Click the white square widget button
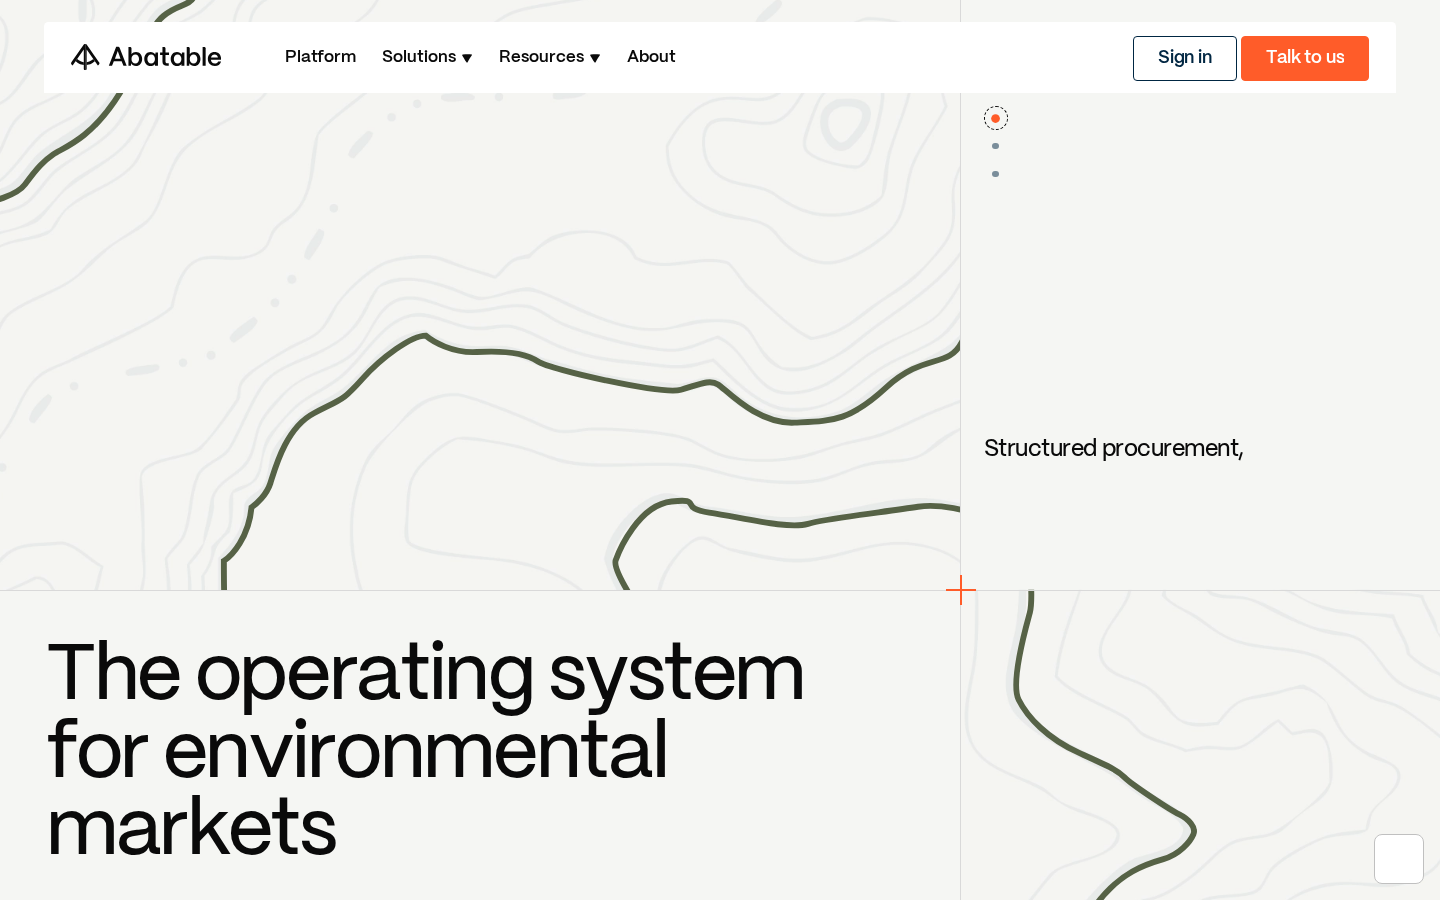The width and height of the screenshot is (1440, 900). [1399, 859]
